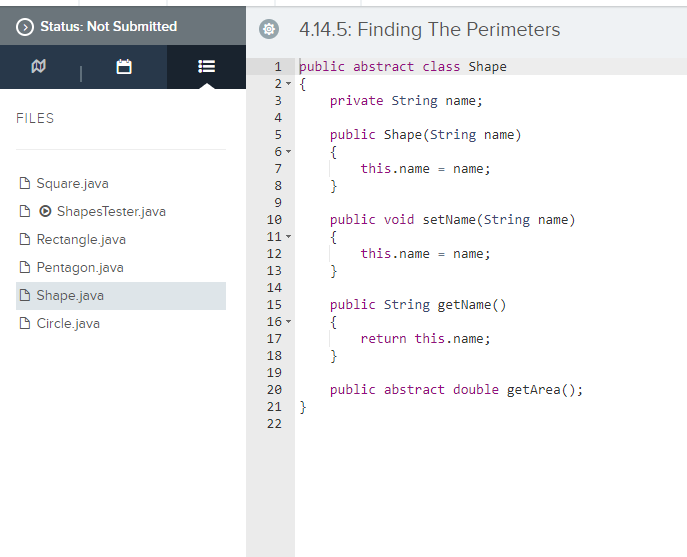
Task: Click closing brace on line 8
Action: tap(333, 186)
